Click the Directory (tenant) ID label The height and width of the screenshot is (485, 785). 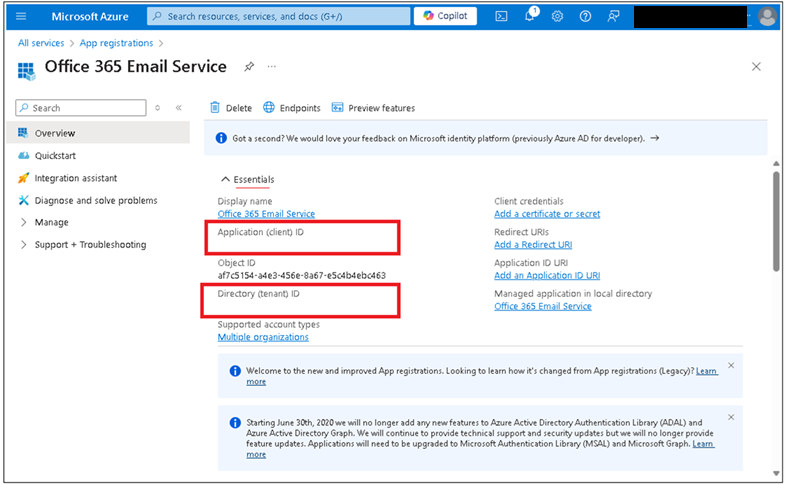click(x=258, y=294)
